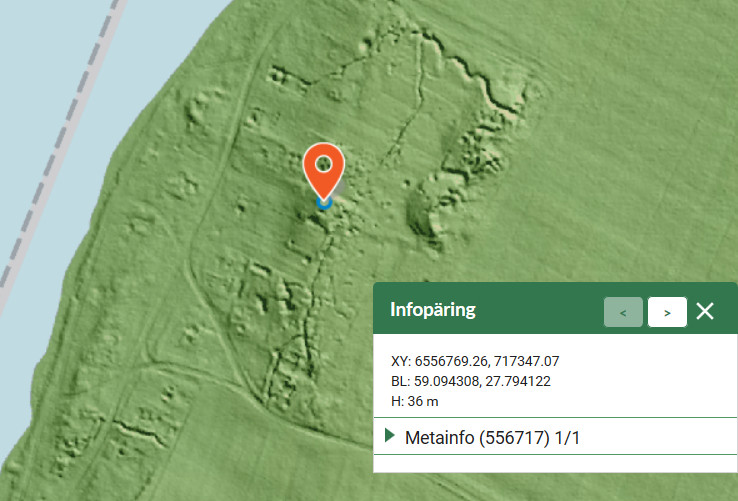738x501 pixels.
Task: Close the Infopäring panel
Action: coord(705,311)
